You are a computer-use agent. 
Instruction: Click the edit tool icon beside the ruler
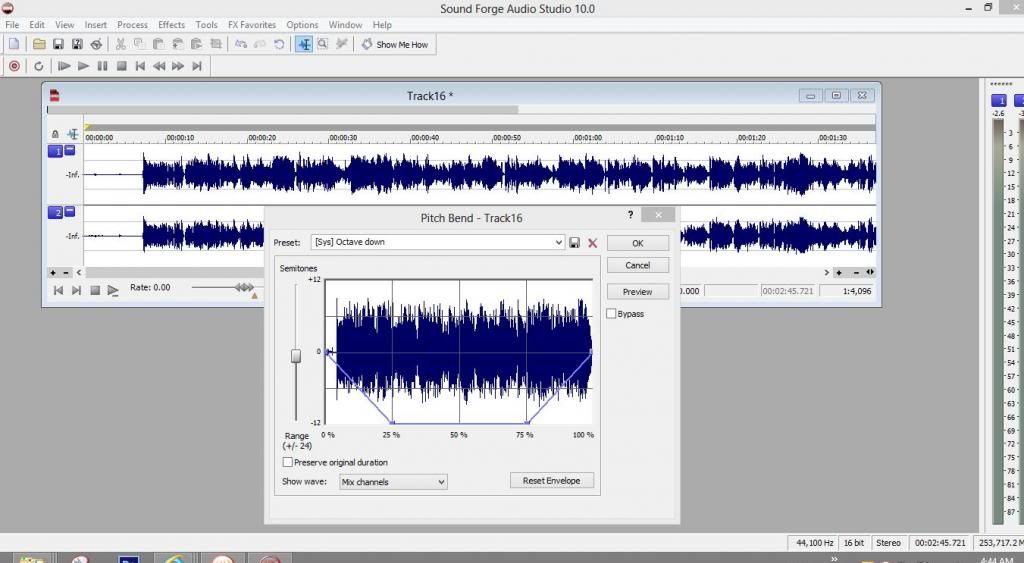coord(72,134)
